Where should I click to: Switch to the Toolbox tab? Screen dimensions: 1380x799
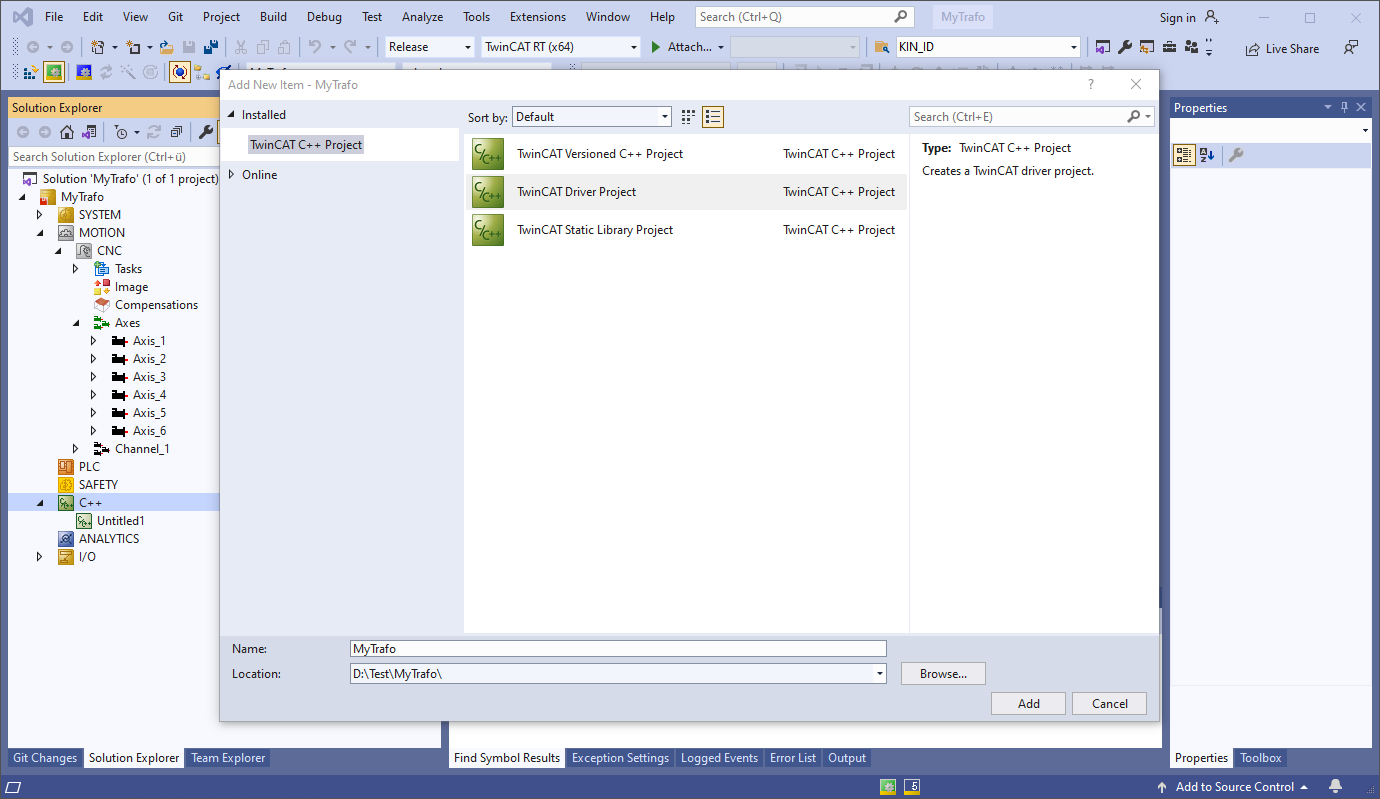1261,758
